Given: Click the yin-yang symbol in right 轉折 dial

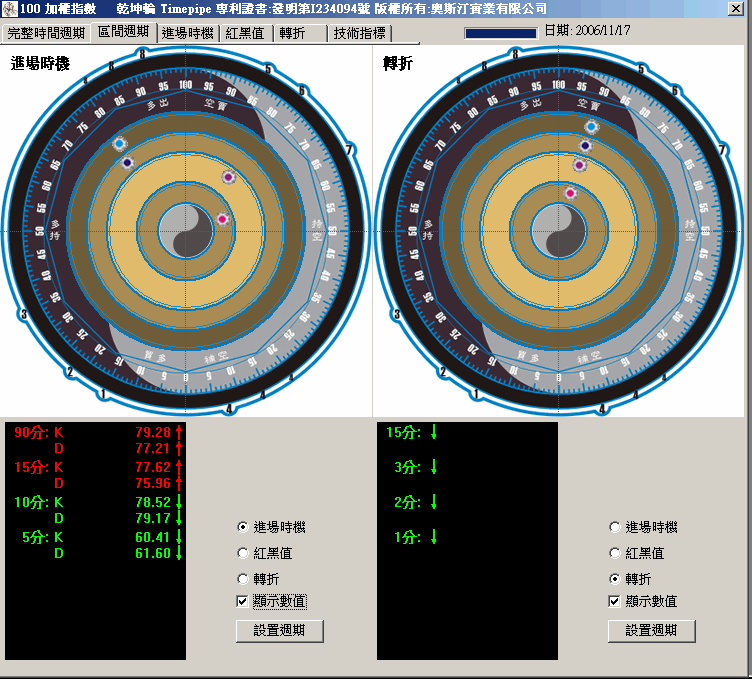Looking at the screenshot, I should (559, 230).
